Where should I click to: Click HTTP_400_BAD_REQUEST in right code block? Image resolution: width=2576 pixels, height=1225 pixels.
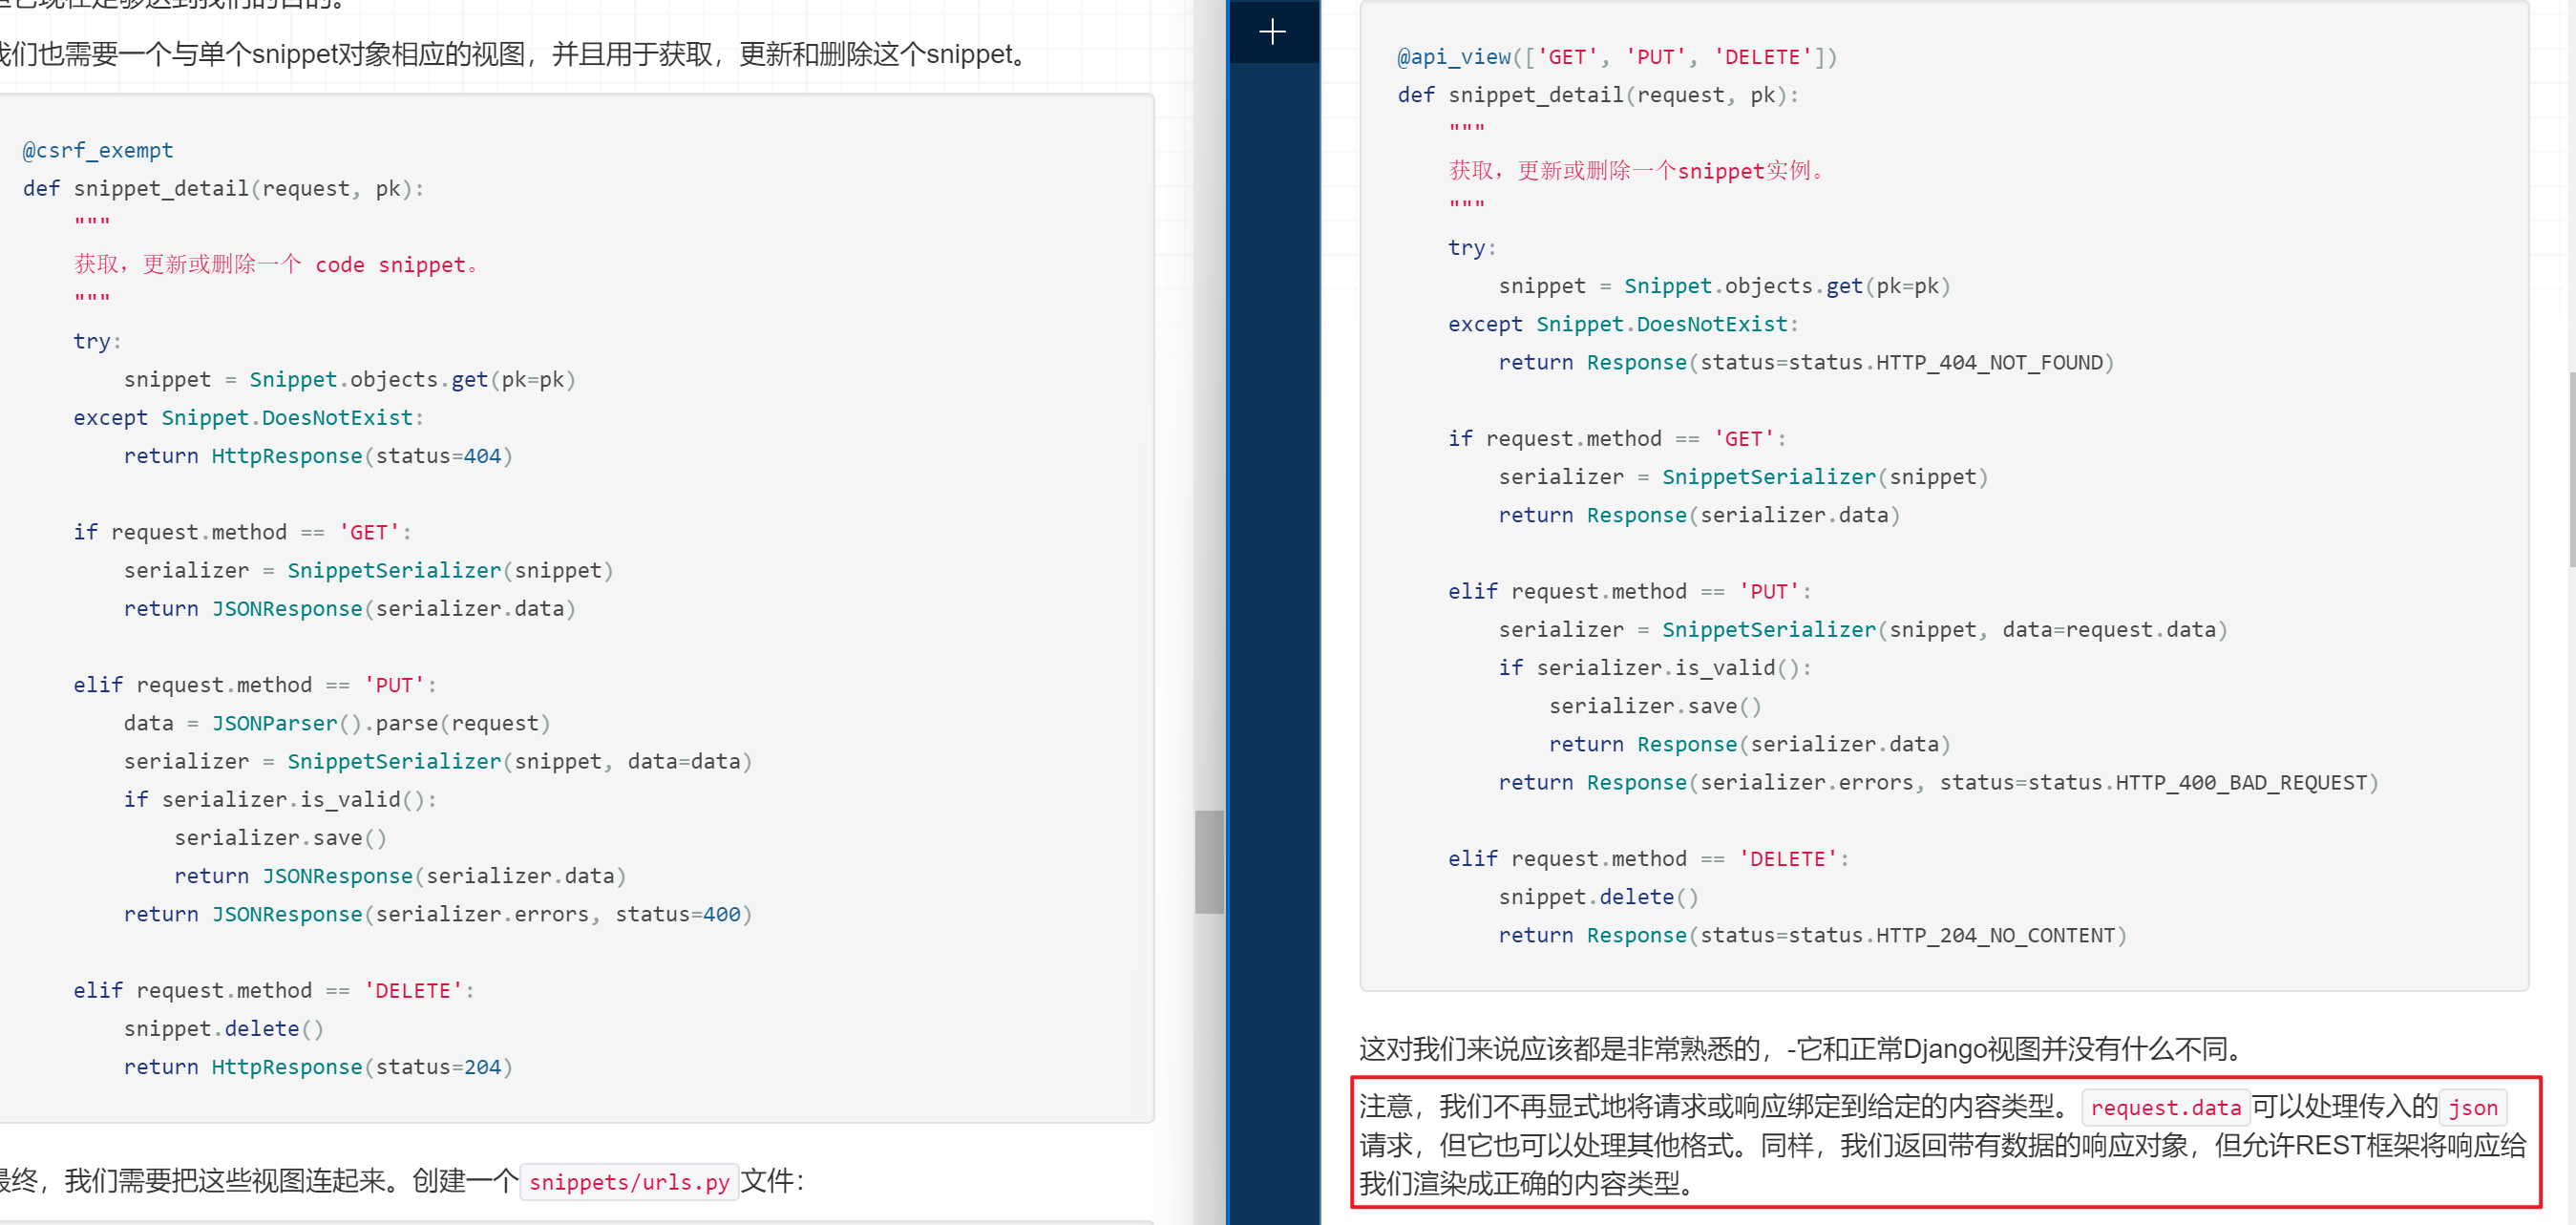tap(2240, 782)
